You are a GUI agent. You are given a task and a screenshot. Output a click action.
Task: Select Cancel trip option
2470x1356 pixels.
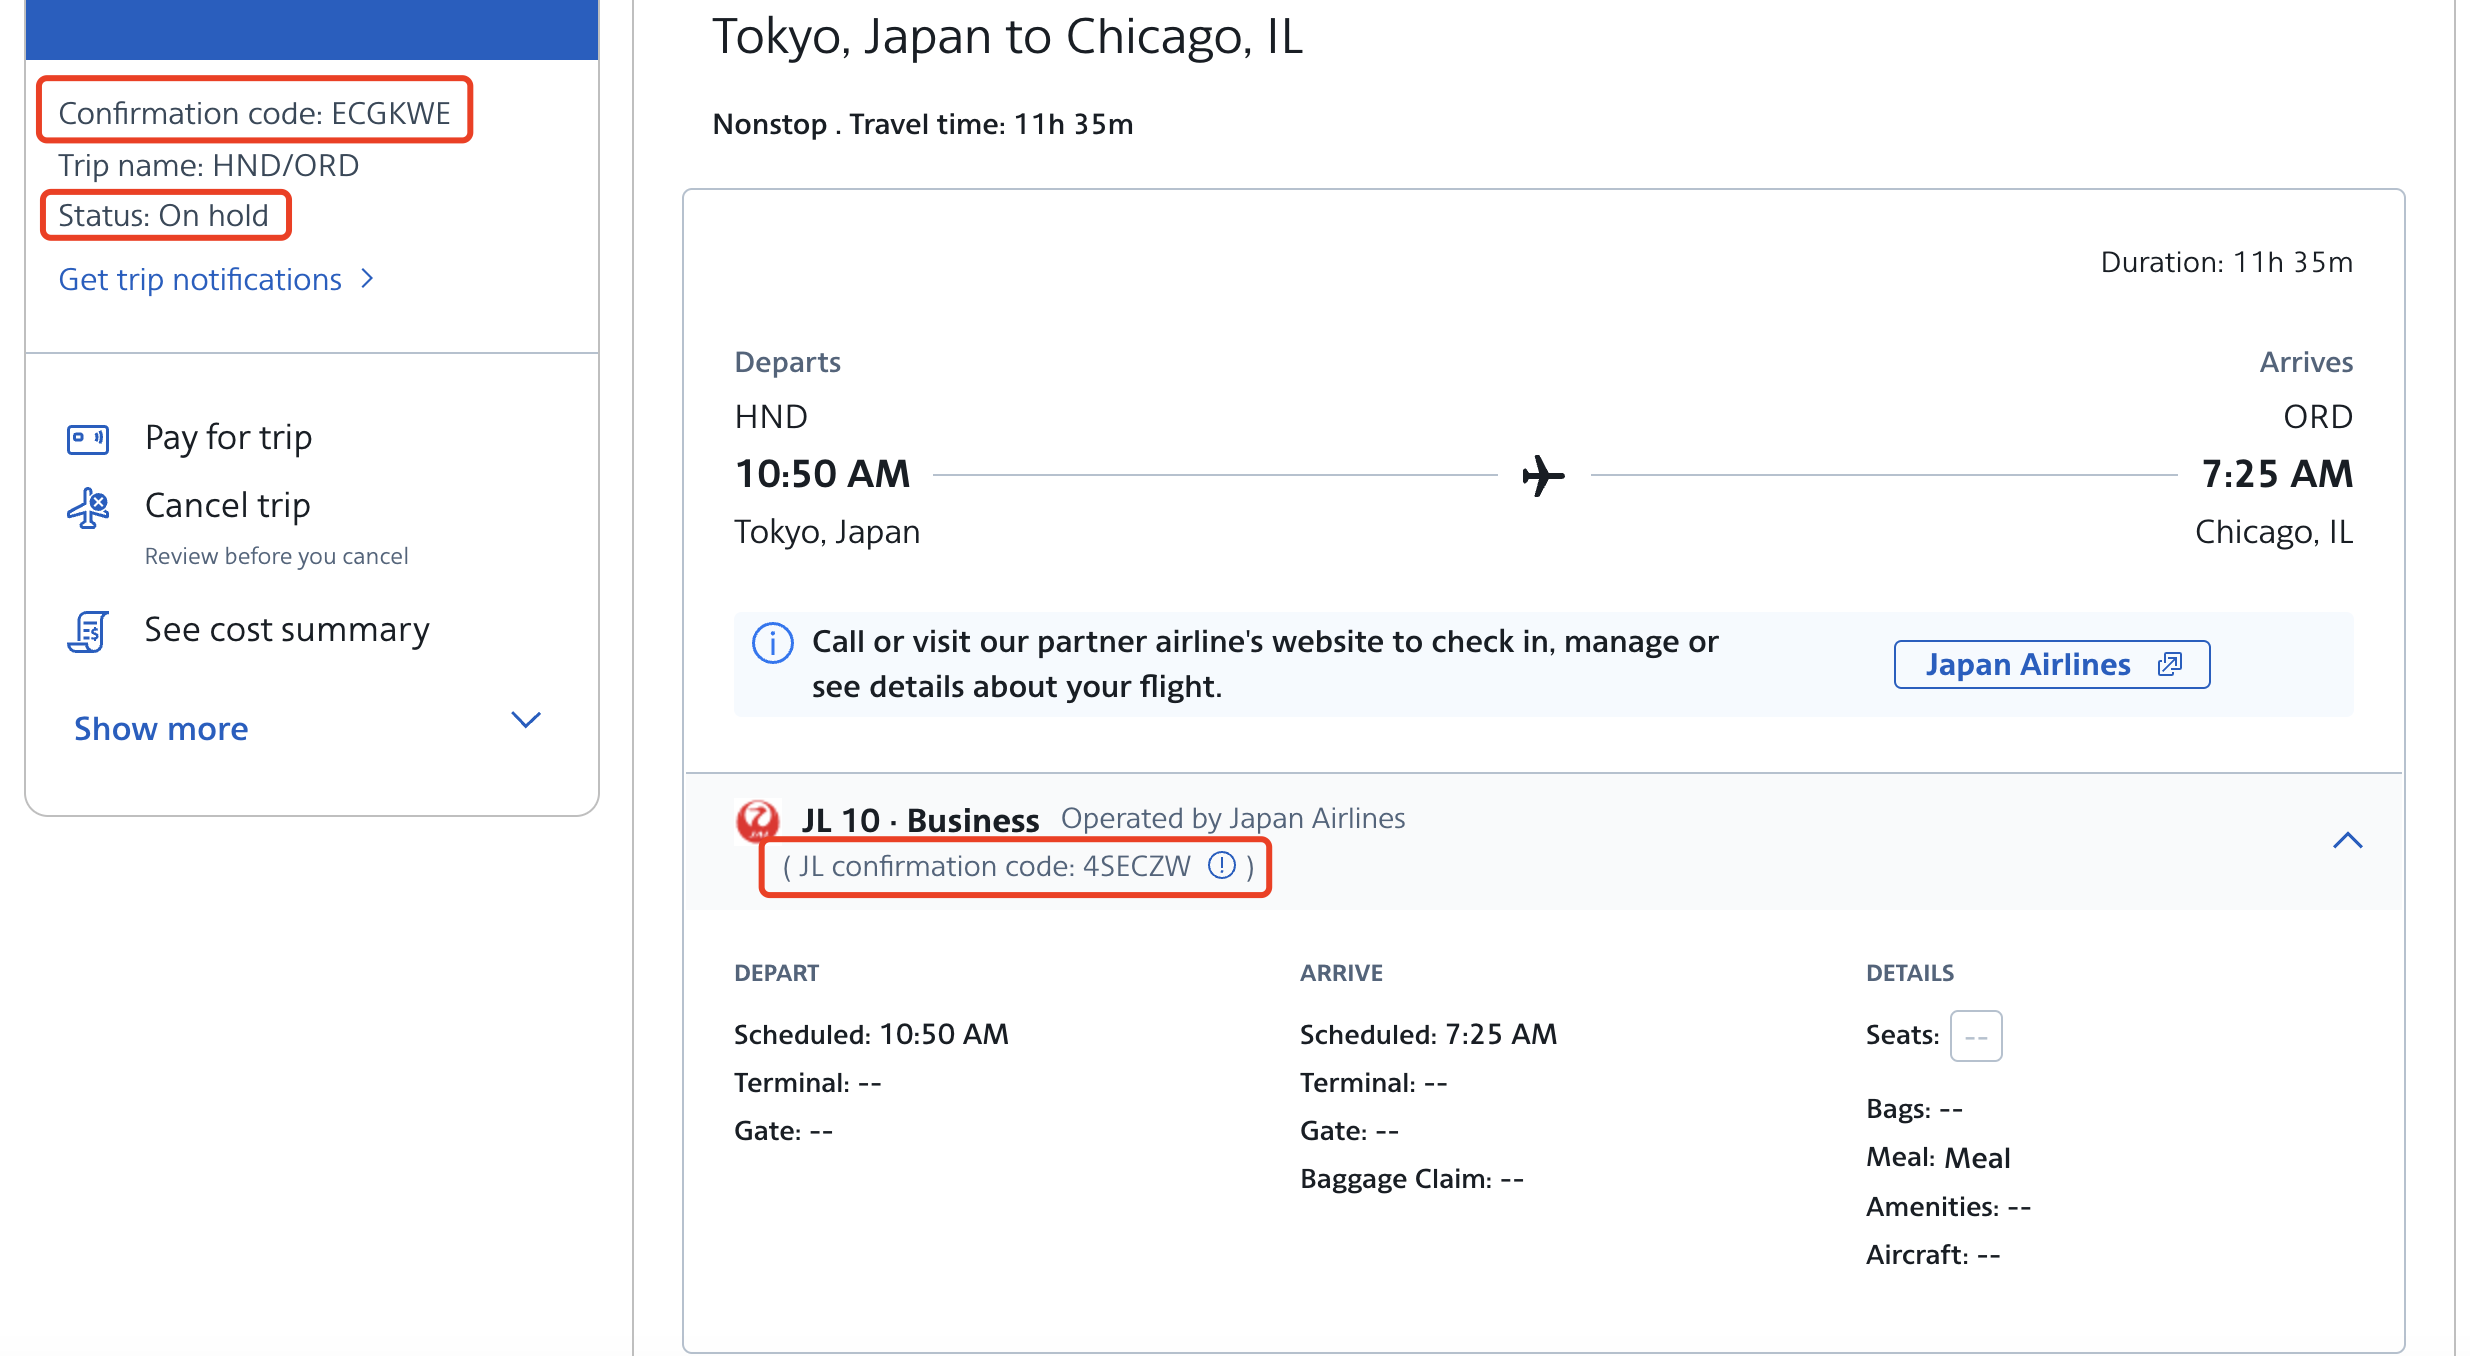[x=227, y=506]
